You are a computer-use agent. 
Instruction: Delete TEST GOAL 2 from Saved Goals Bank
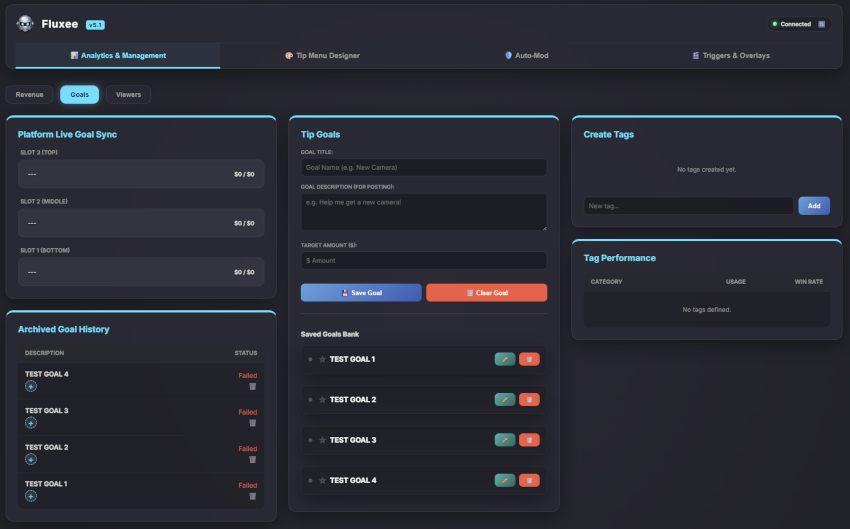tap(529, 399)
